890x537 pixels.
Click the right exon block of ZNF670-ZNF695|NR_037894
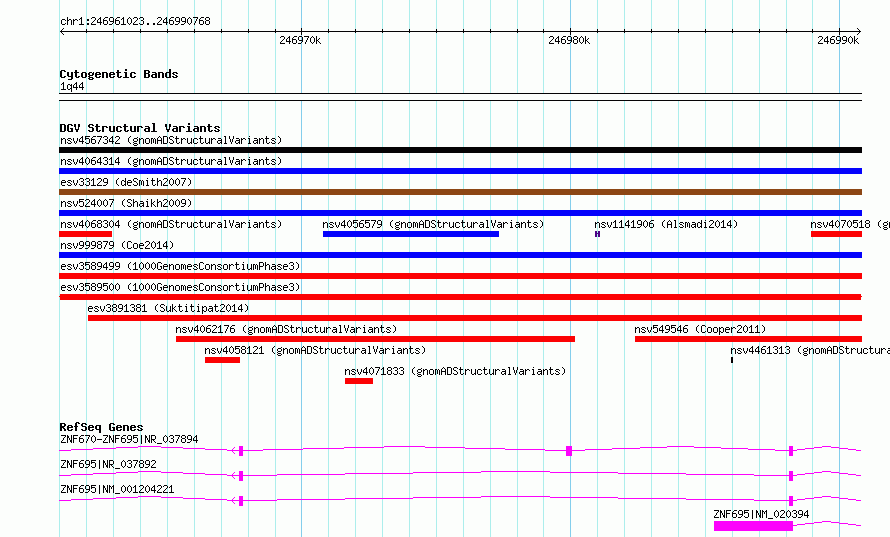791,451
